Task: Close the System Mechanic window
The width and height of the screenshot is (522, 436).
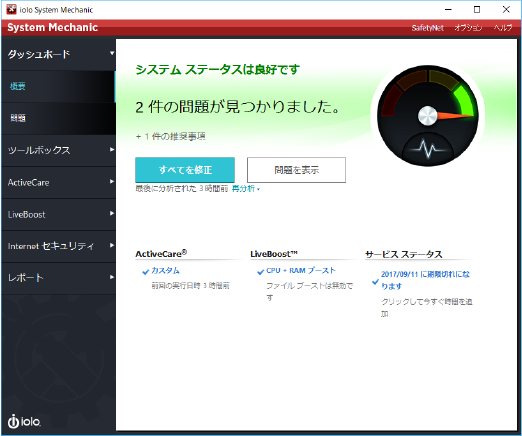Action: click(506, 10)
